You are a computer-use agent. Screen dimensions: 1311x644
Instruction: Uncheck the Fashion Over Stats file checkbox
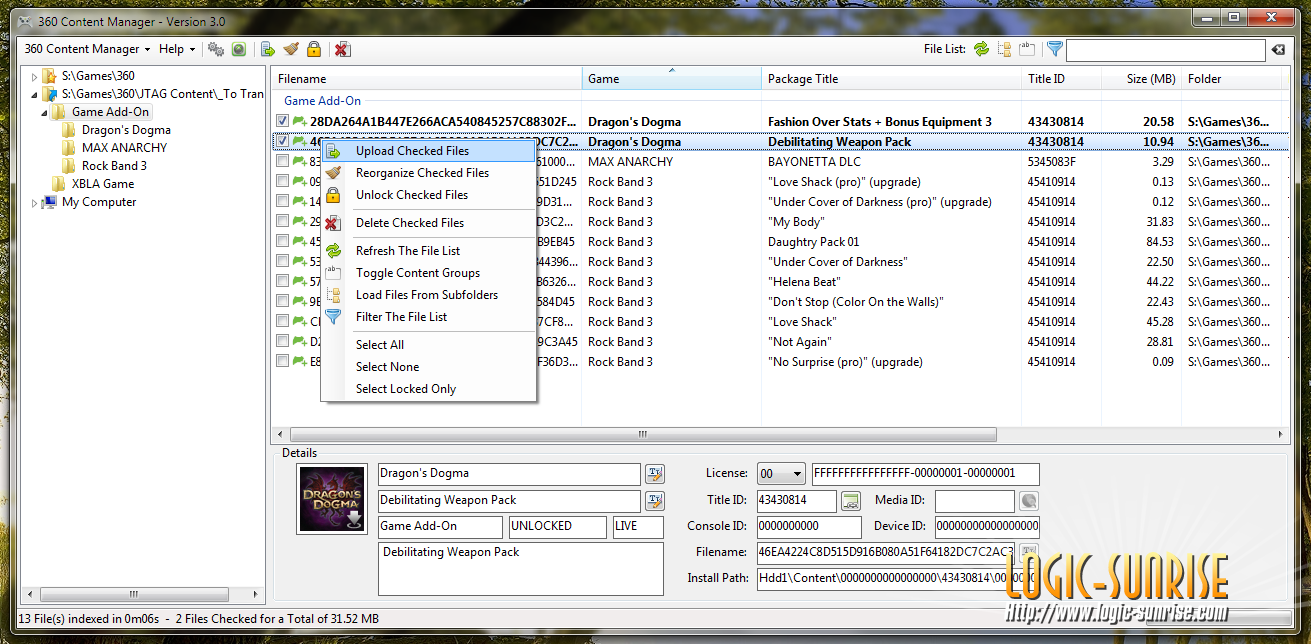[x=283, y=122]
